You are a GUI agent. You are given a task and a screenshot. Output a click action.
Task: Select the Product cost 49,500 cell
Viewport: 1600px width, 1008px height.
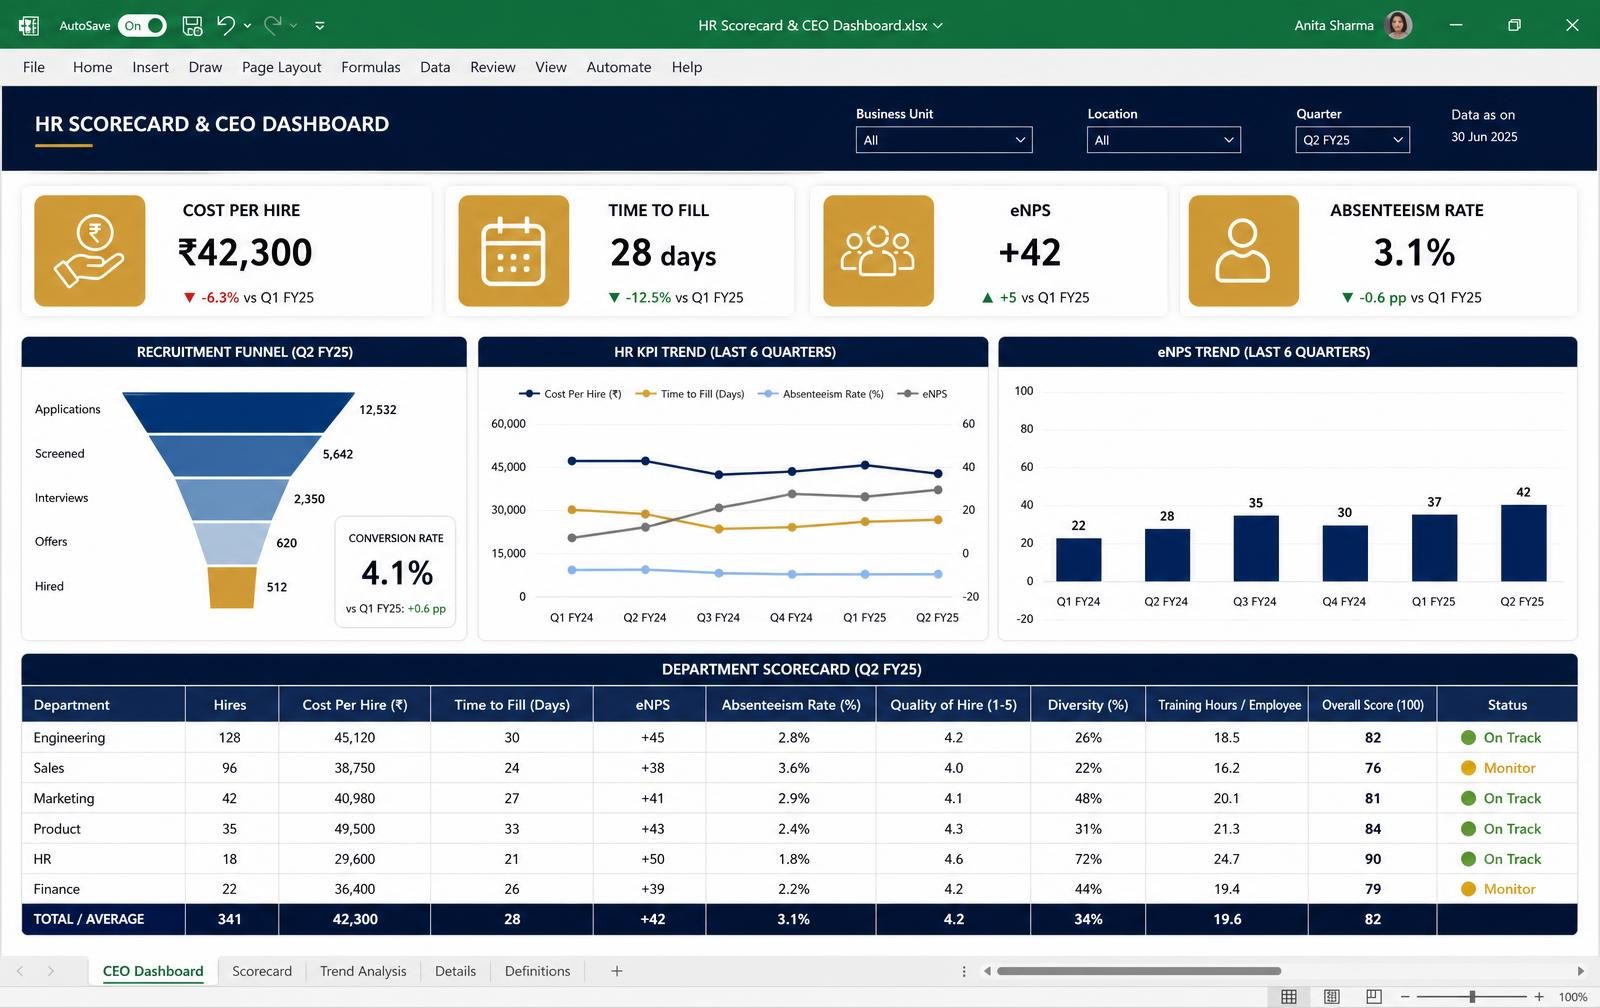tap(355, 829)
